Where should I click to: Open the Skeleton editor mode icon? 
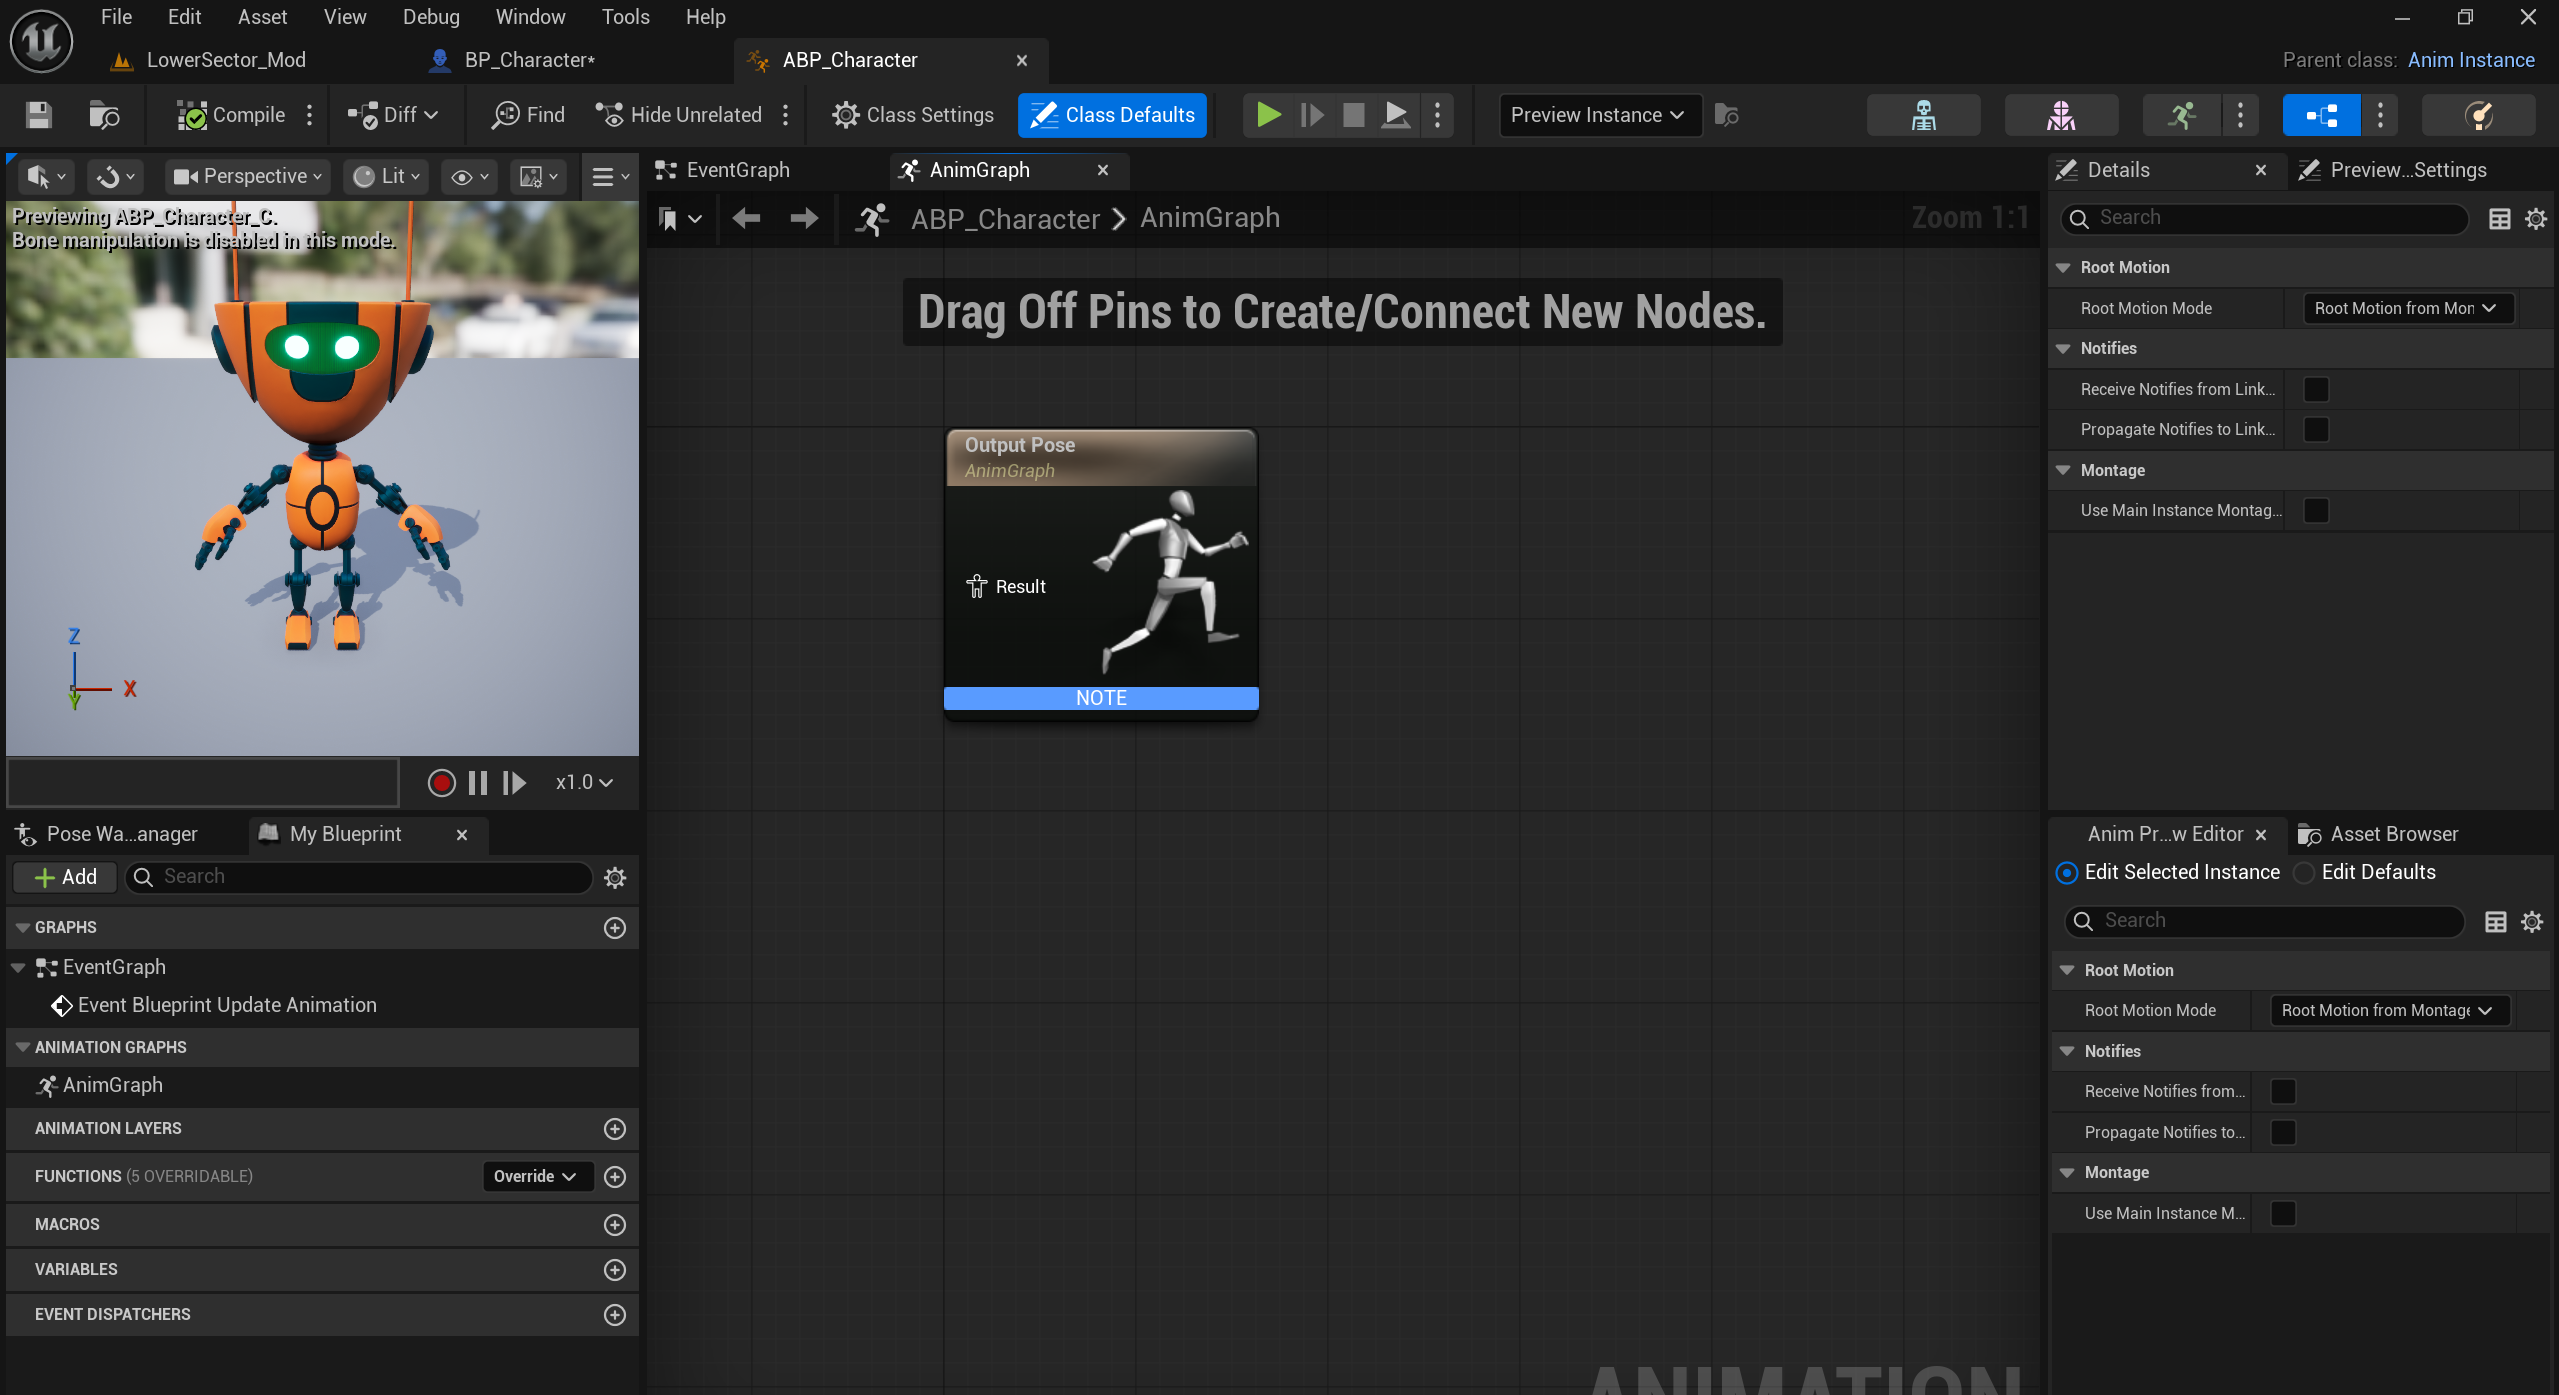pos(1923,115)
